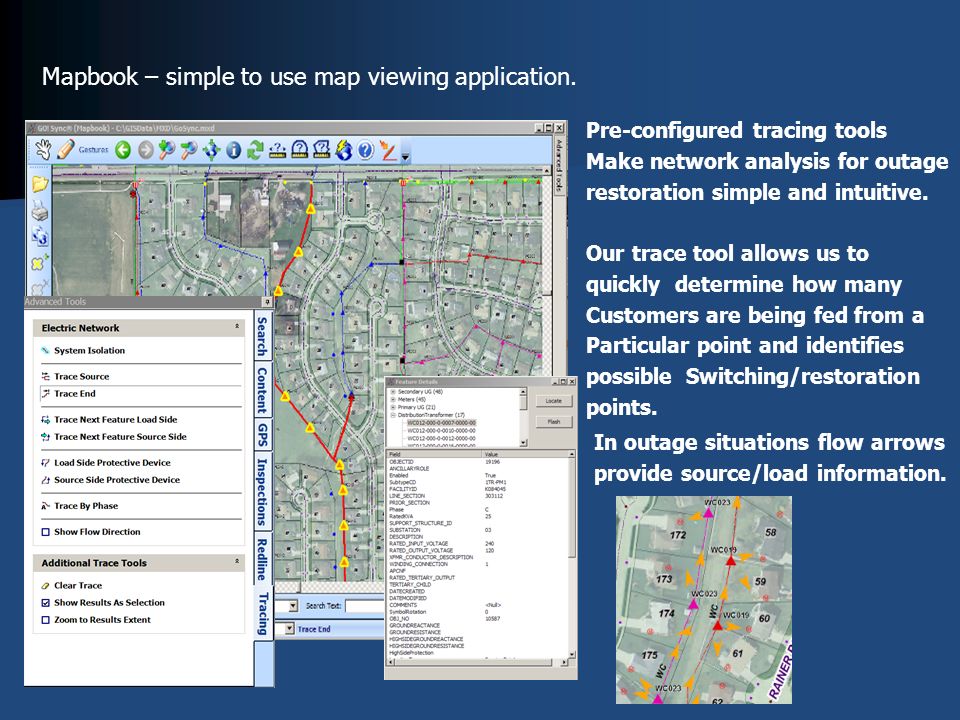Select the polygon area measure tool
The width and height of the screenshot is (960, 720).
point(321,149)
